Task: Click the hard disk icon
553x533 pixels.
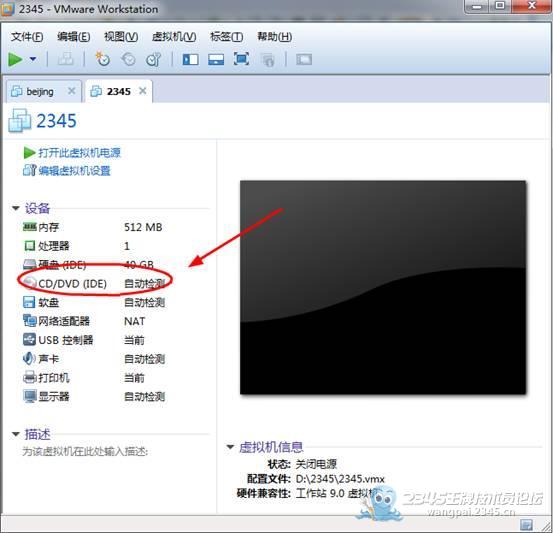Action: [29, 265]
